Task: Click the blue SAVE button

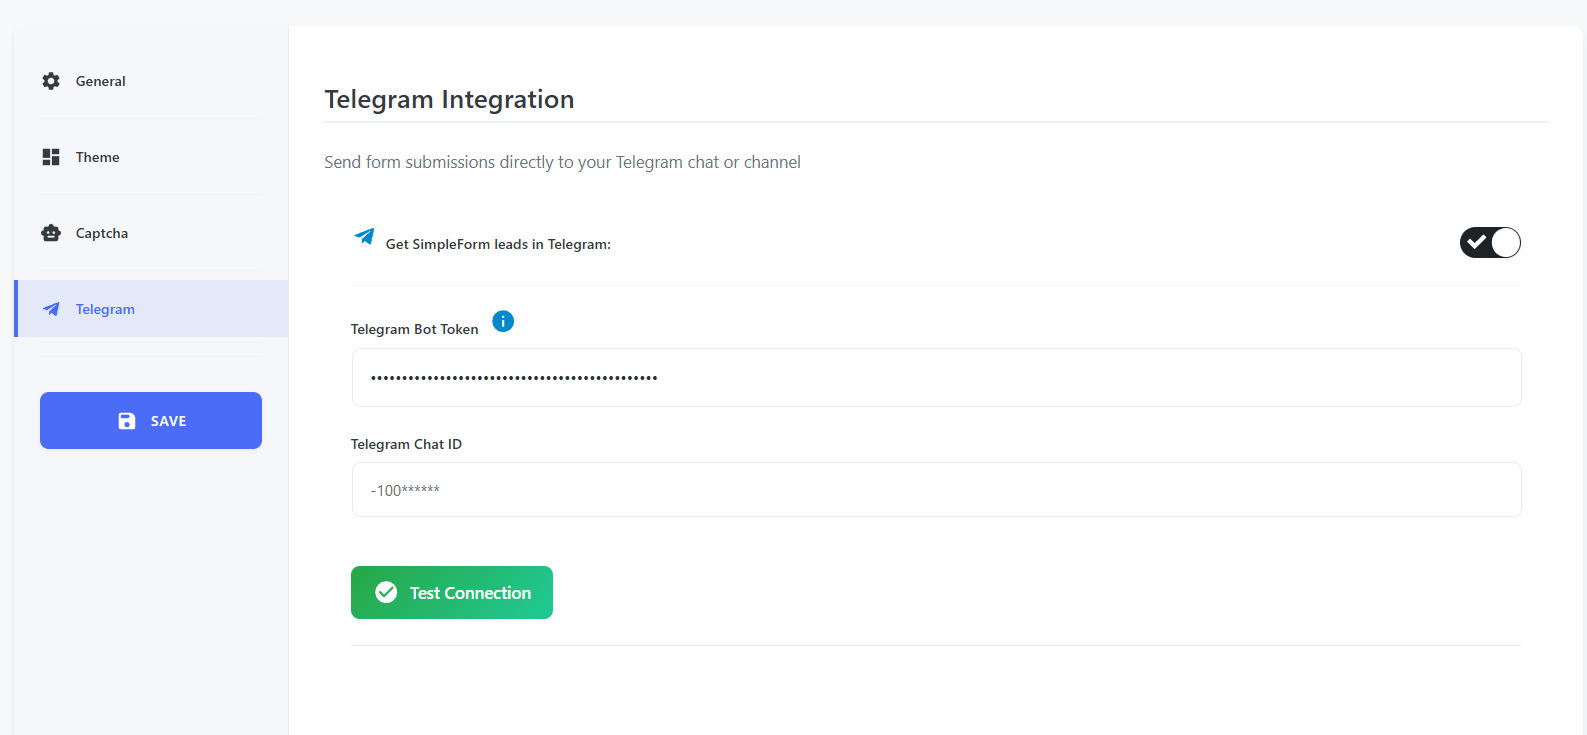Action: (151, 420)
